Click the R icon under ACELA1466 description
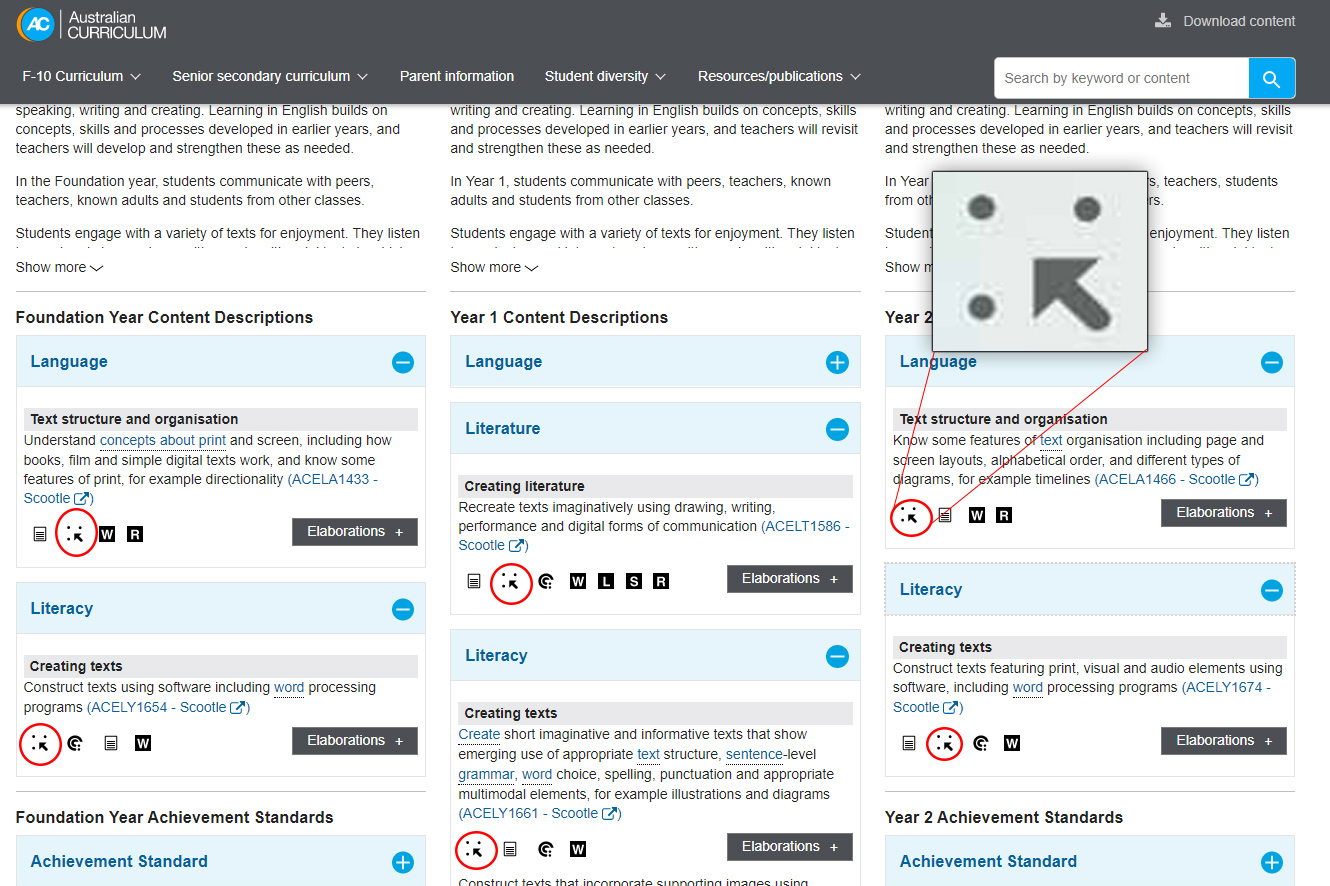 (x=1004, y=515)
